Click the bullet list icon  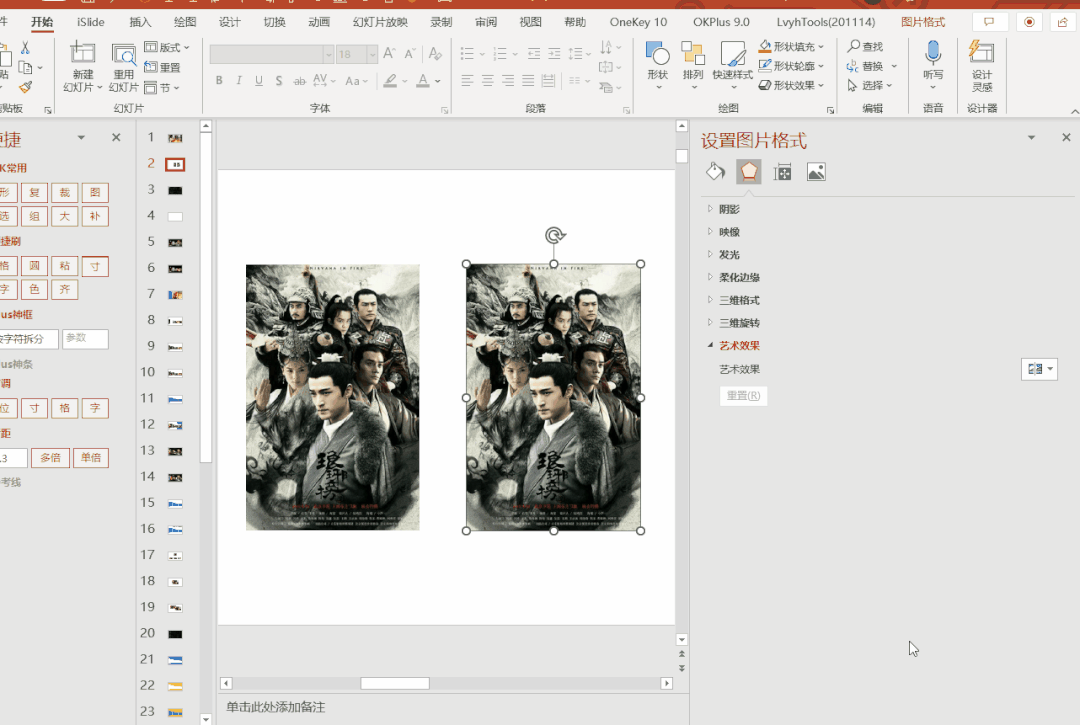pyautogui.click(x=467, y=53)
